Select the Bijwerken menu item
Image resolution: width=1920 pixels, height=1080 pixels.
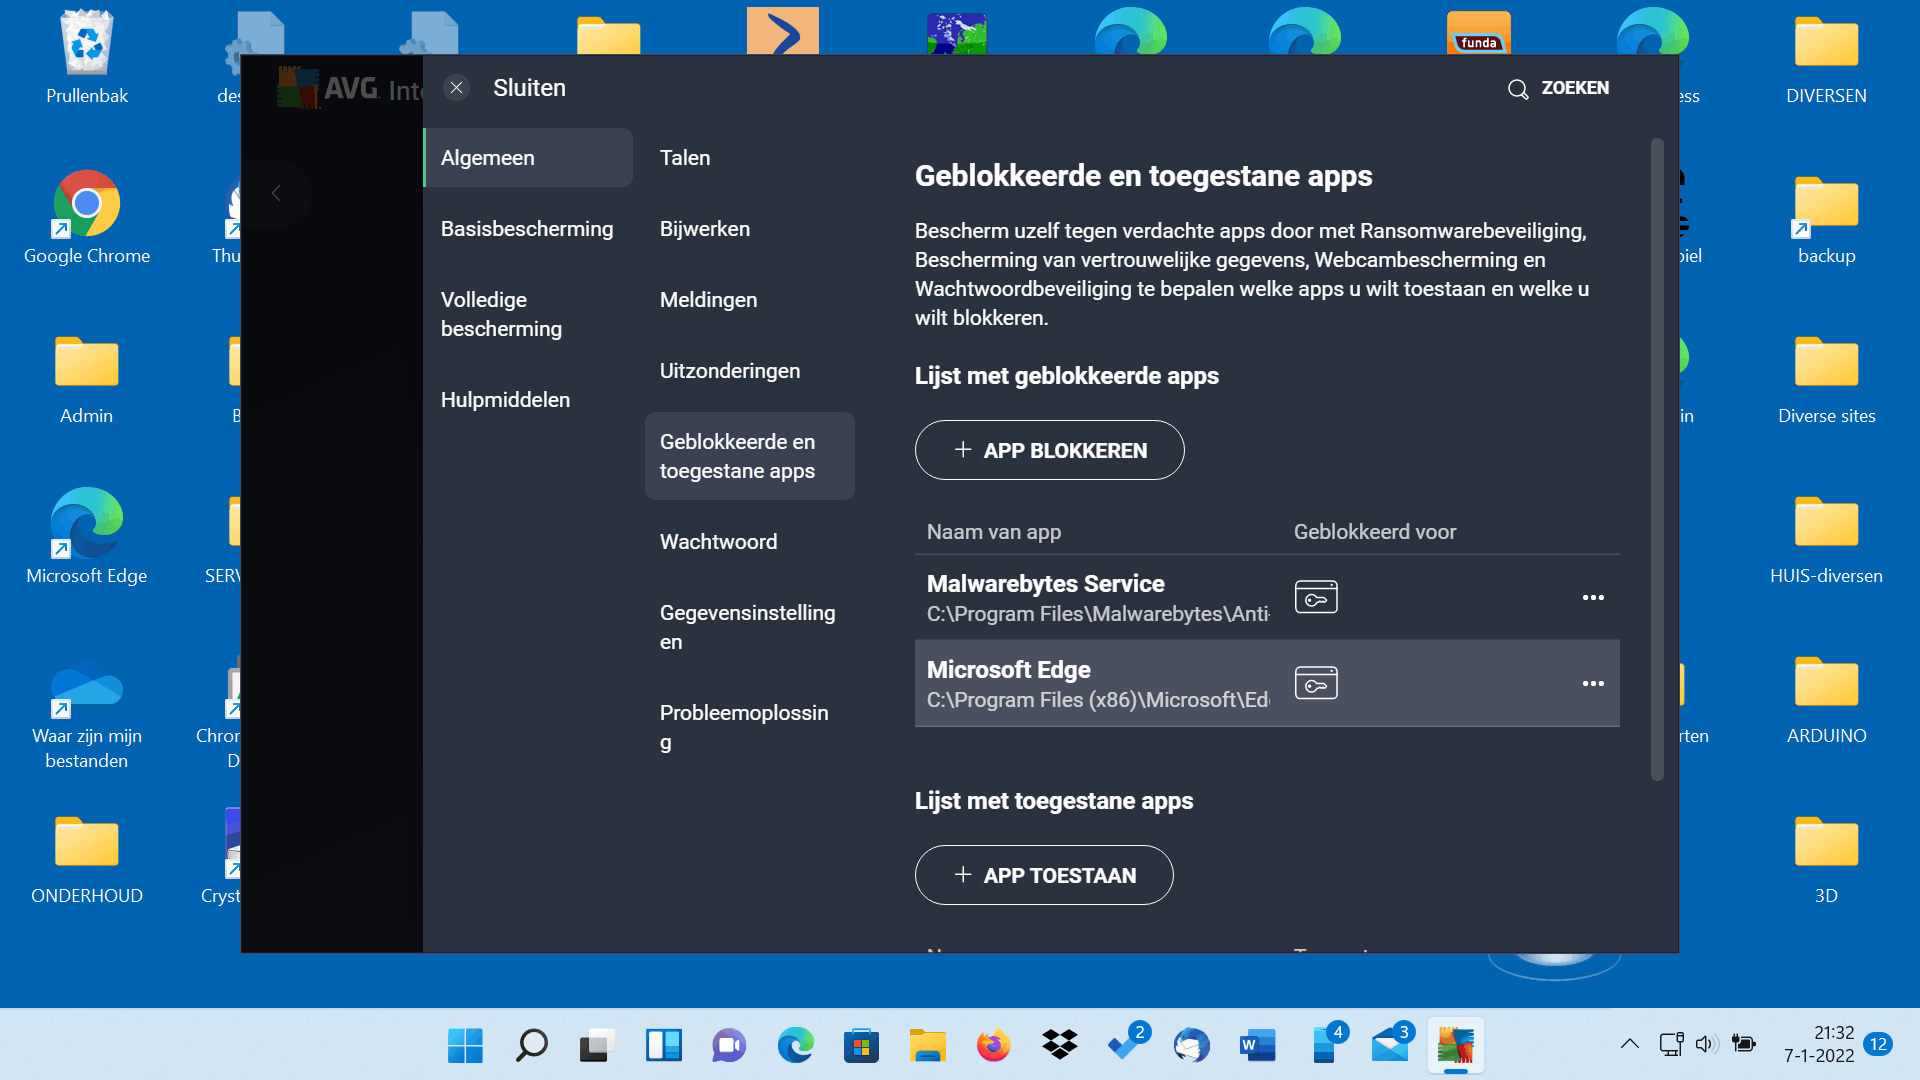(x=705, y=229)
